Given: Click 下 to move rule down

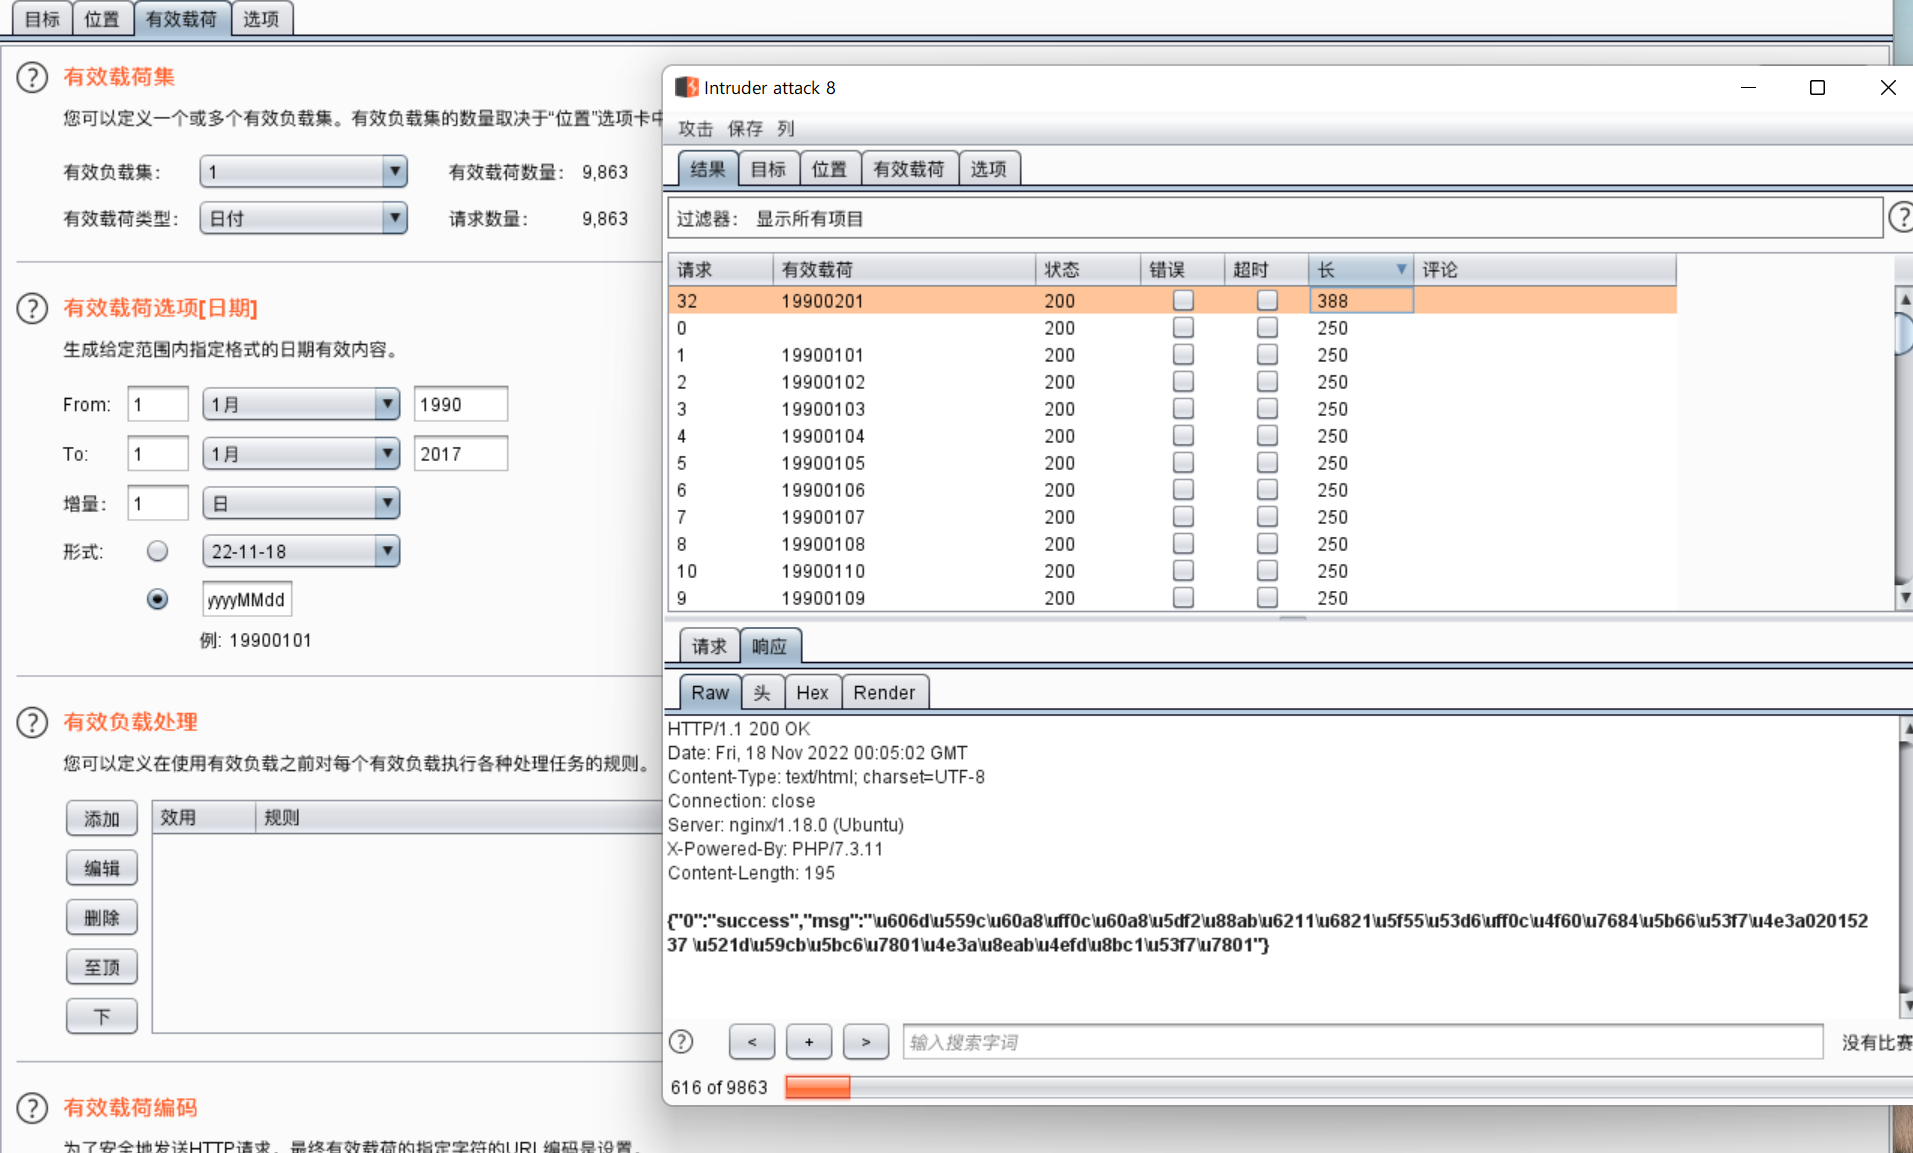Looking at the screenshot, I should [102, 1016].
